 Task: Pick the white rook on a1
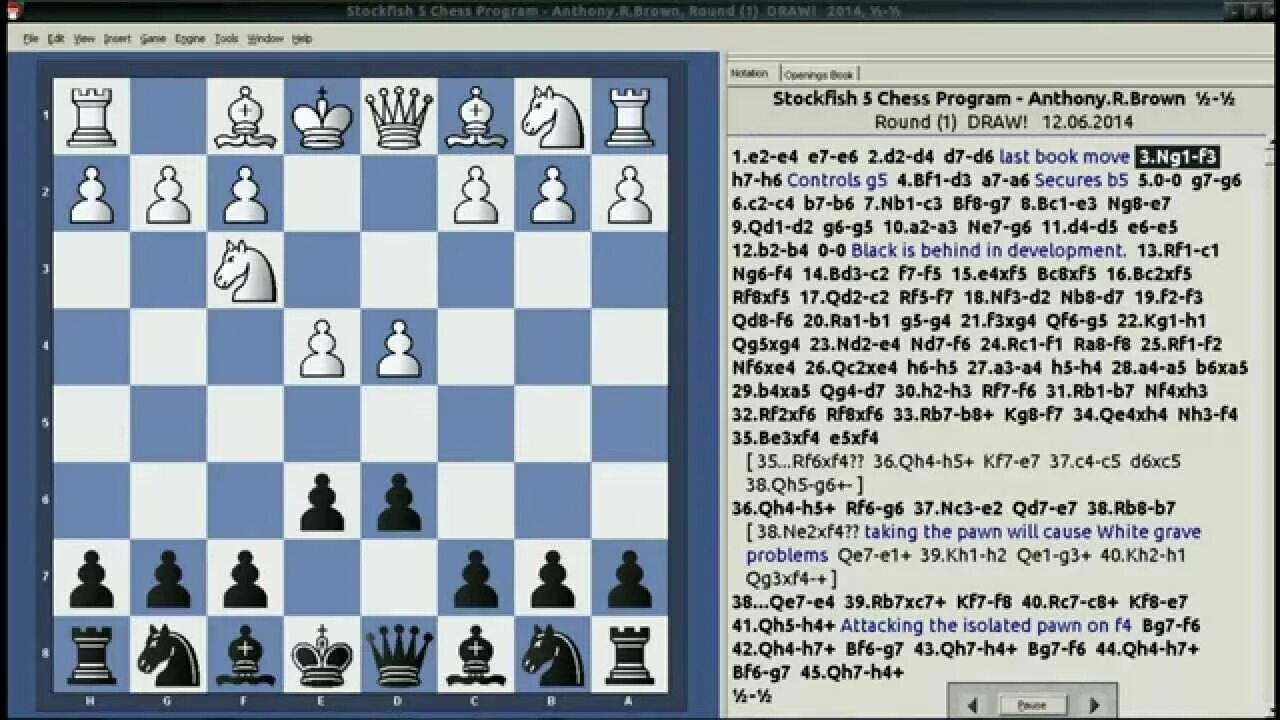tap(629, 116)
